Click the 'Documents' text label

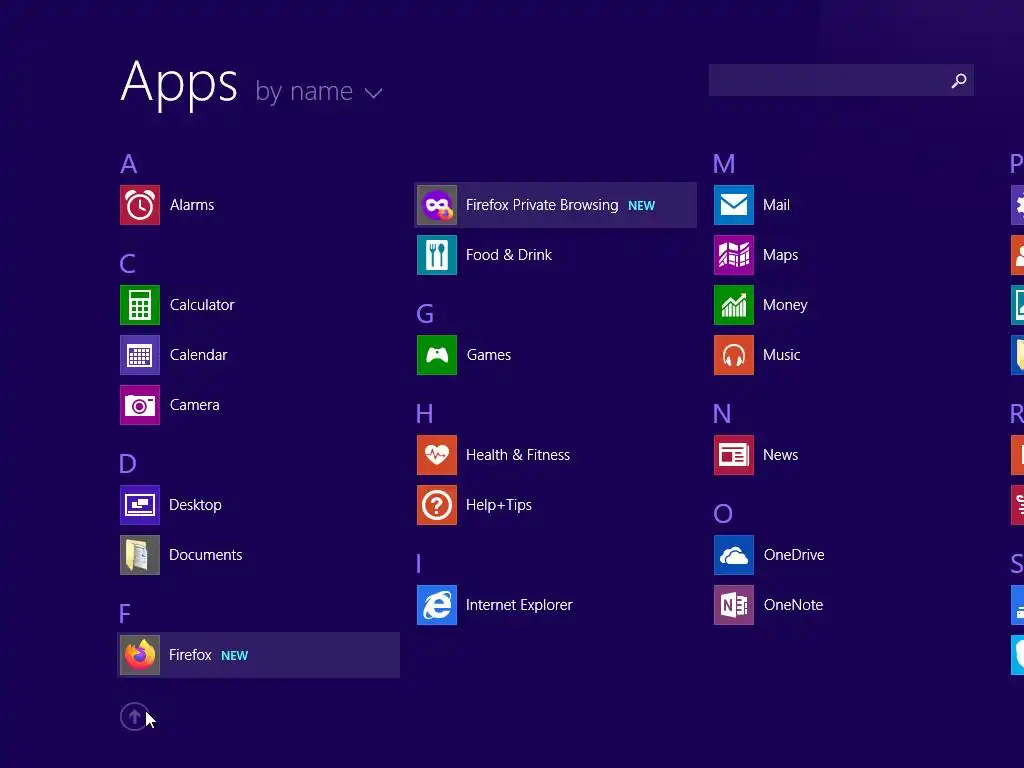point(206,555)
